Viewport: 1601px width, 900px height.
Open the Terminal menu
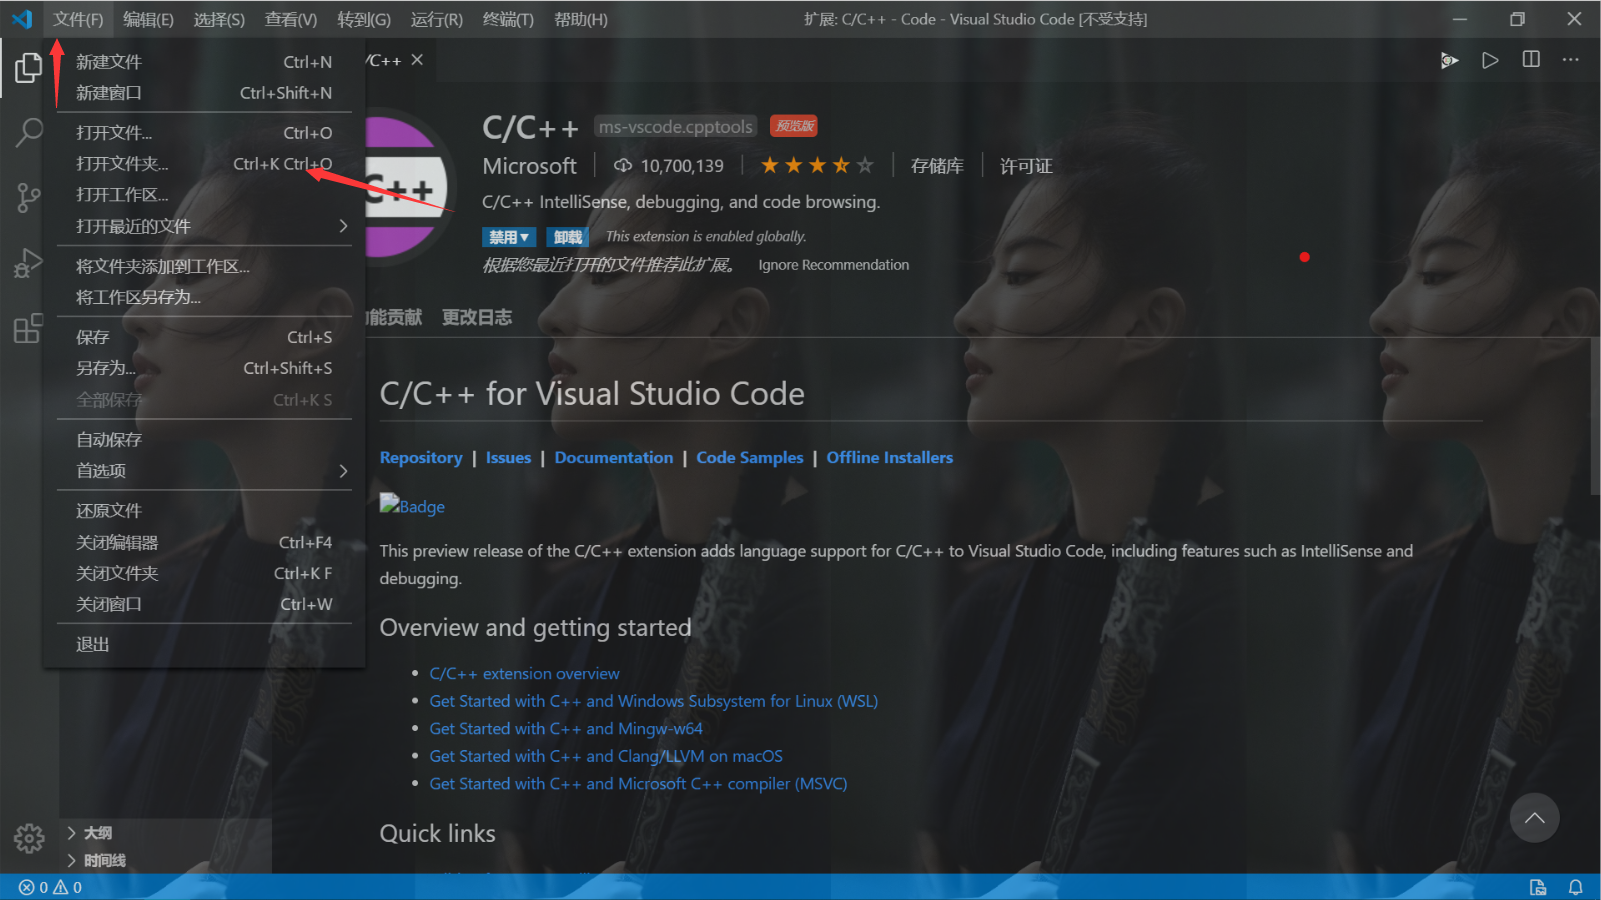click(x=508, y=19)
